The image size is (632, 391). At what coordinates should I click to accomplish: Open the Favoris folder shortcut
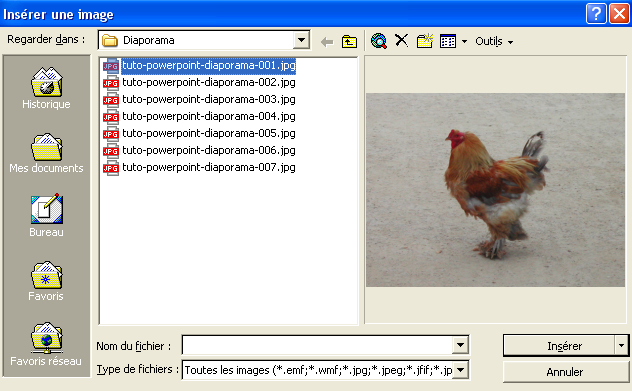(x=46, y=281)
